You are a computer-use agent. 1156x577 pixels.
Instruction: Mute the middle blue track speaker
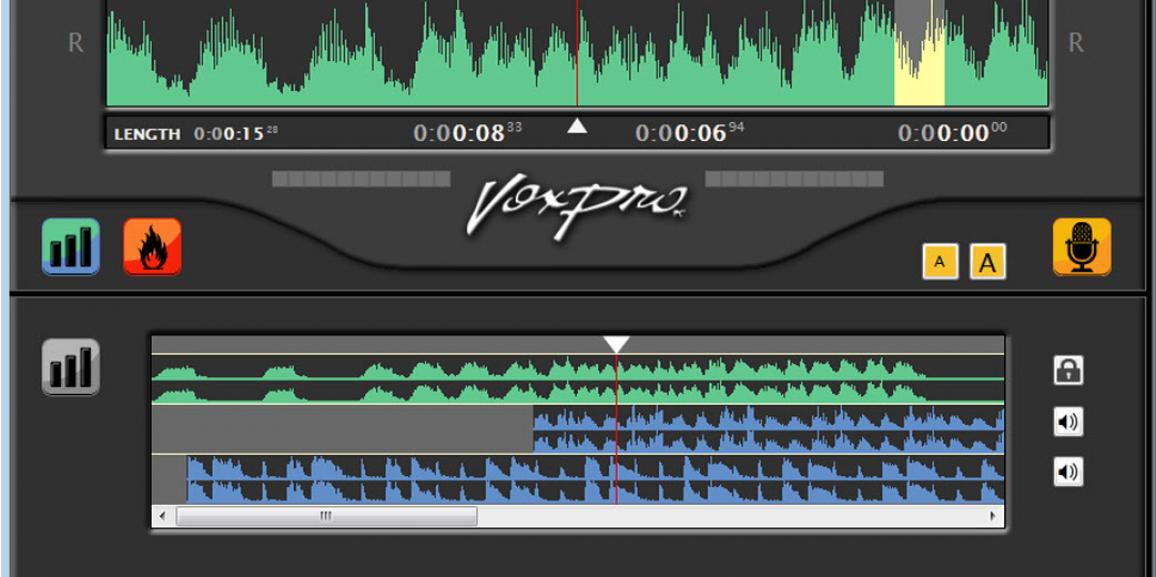tap(1068, 422)
